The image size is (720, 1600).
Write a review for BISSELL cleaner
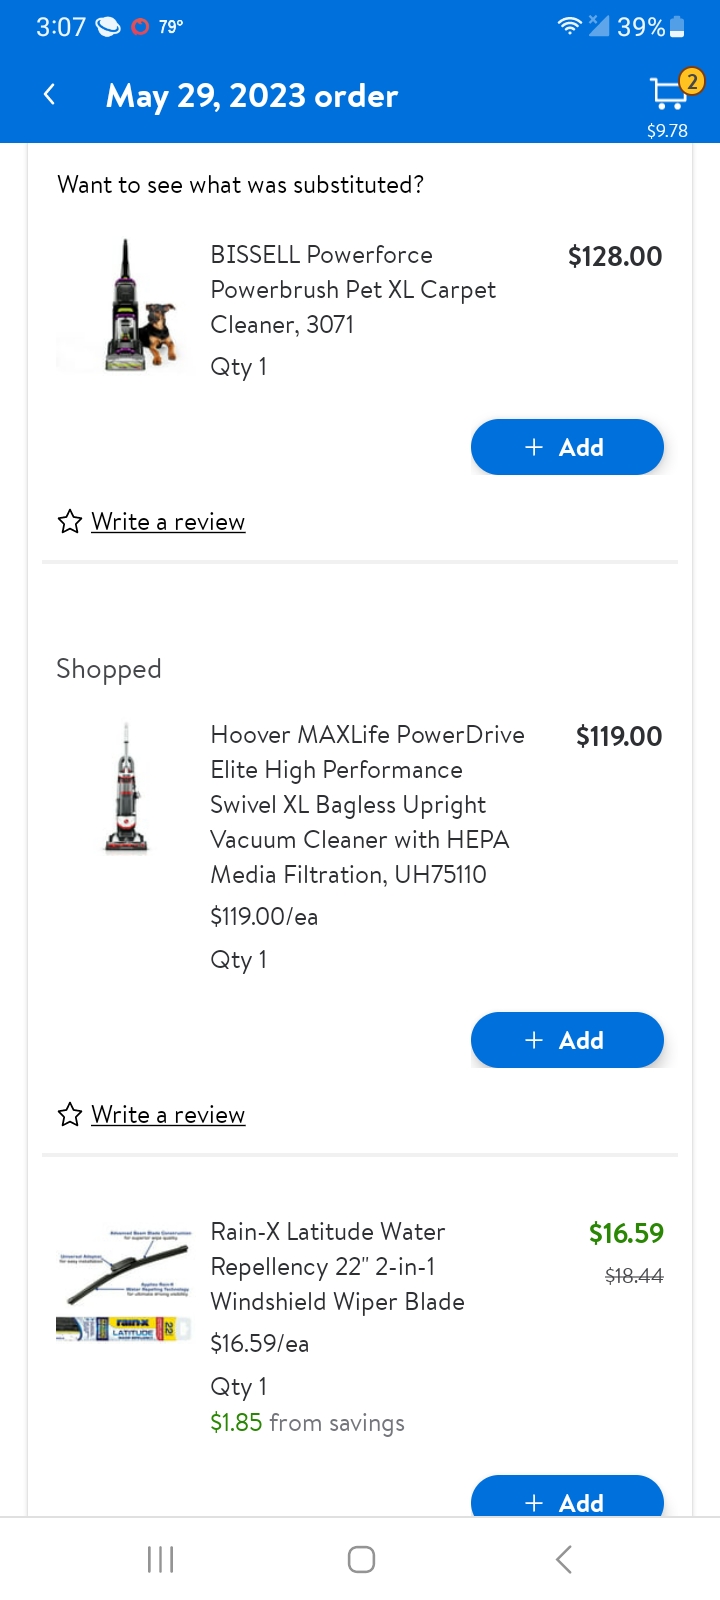coord(168,522)
